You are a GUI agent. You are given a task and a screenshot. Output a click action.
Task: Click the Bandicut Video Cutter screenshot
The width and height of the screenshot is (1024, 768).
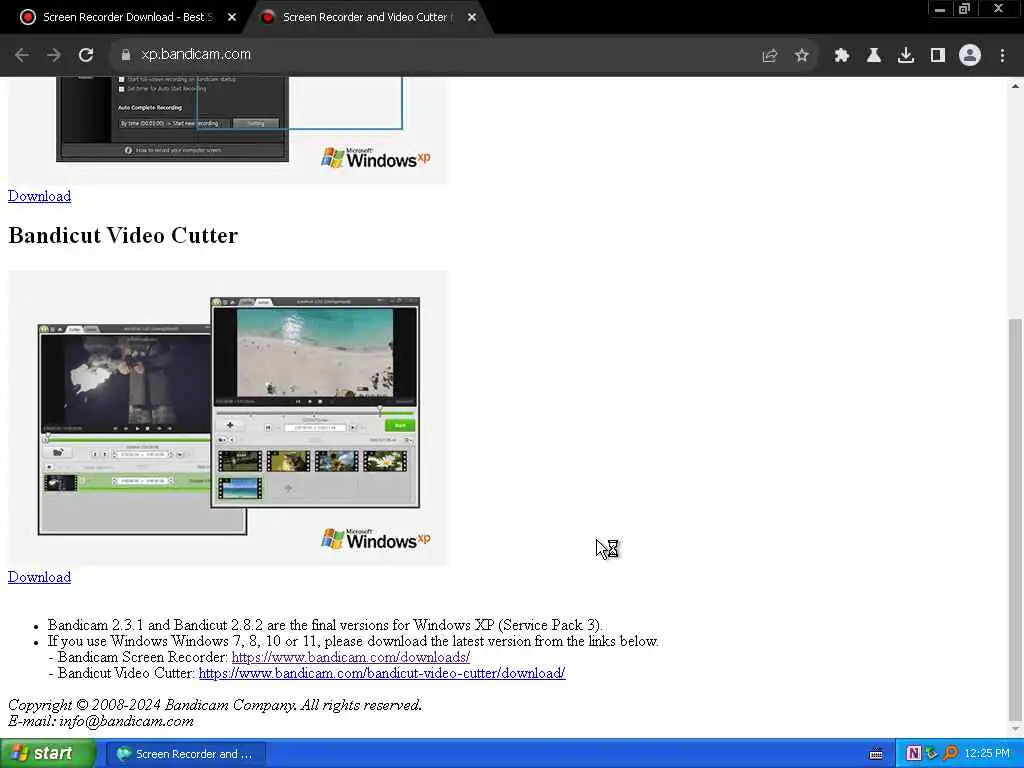tap(228, 417)
